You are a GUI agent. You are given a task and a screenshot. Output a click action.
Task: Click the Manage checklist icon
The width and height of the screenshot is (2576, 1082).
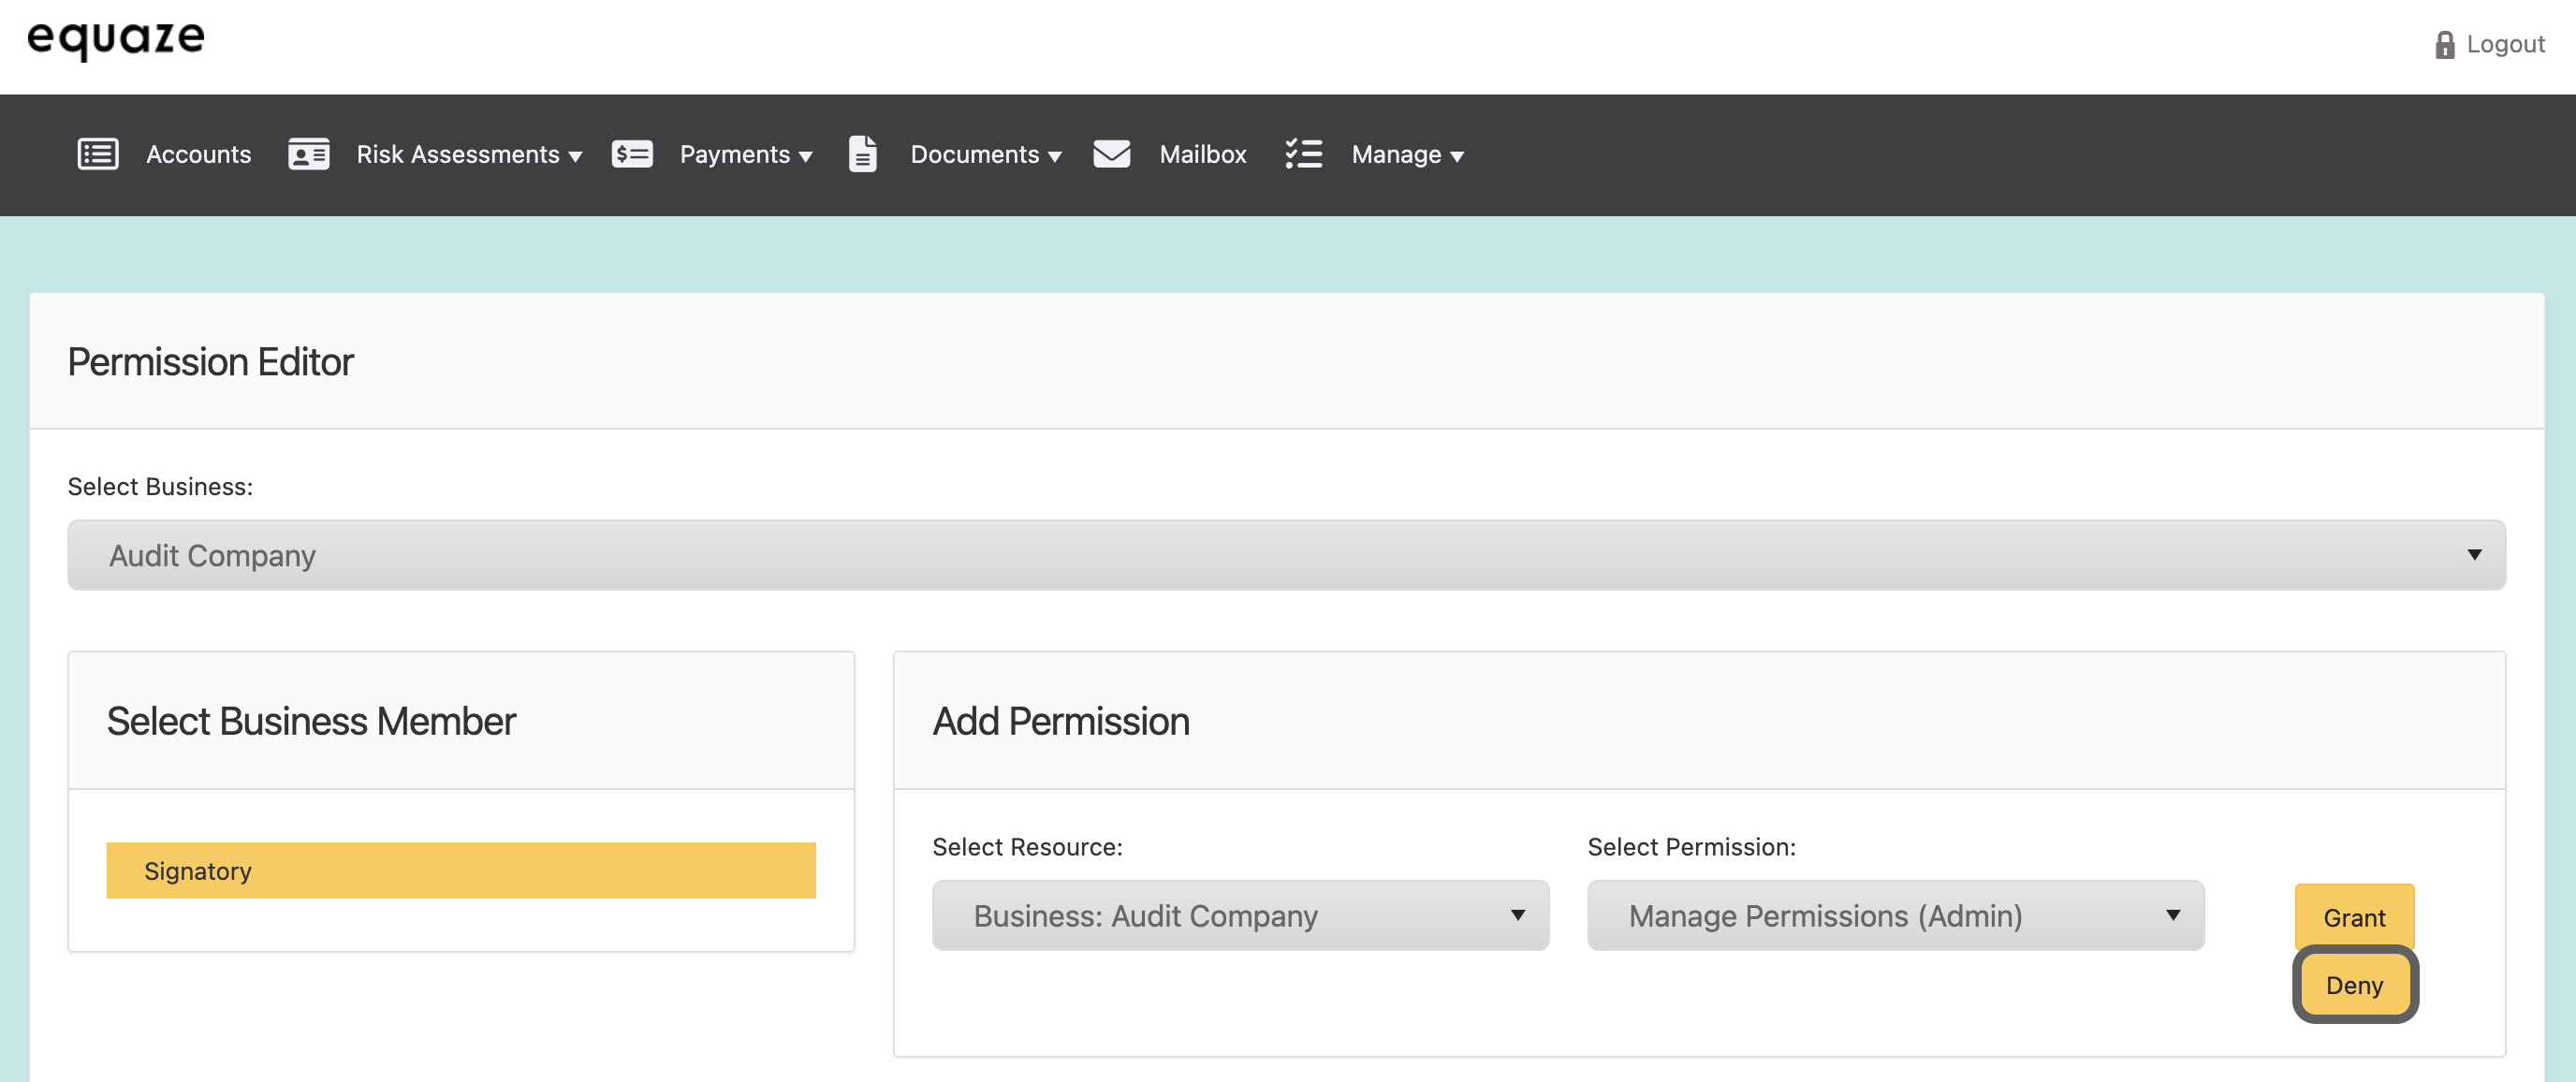pyautogui.click(x=1303, y=154)
